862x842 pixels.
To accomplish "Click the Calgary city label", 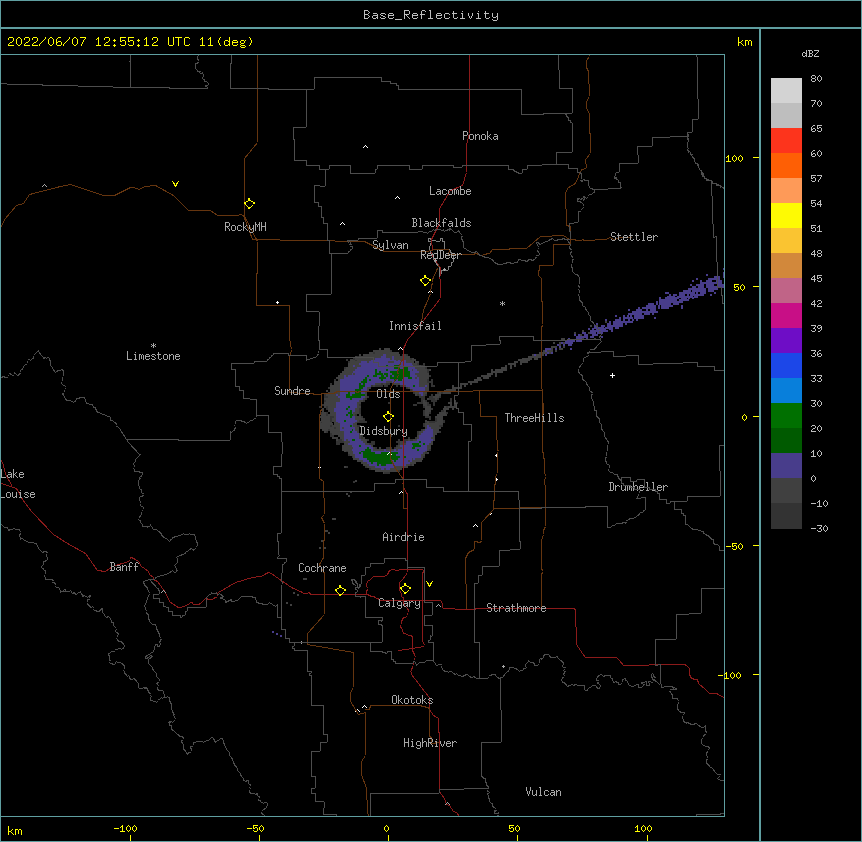I will (x=399, y=603).
